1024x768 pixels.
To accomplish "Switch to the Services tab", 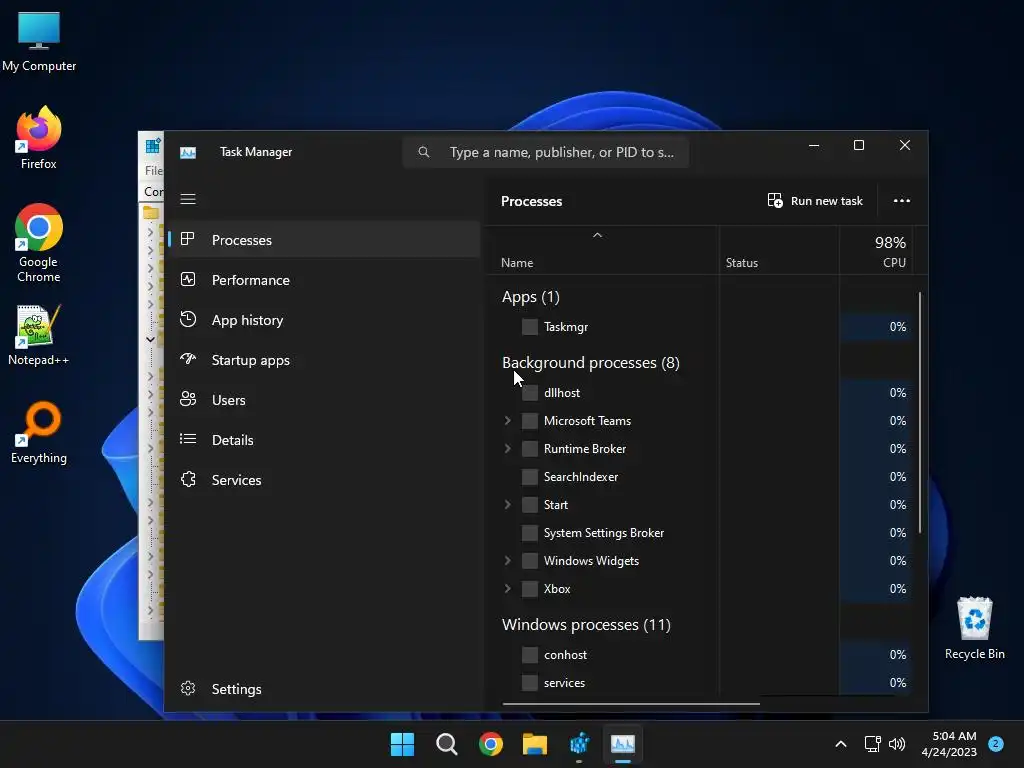I will coord(323,480).
